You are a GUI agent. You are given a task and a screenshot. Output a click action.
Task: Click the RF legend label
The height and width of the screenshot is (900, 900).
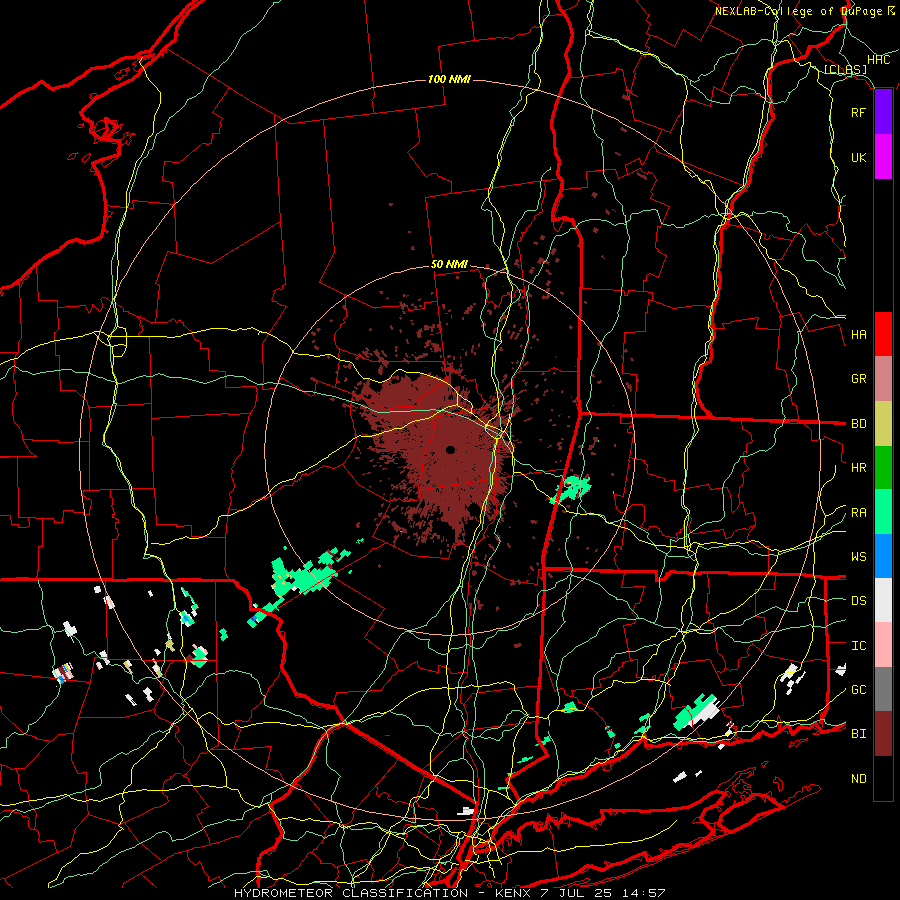(858, 112)
